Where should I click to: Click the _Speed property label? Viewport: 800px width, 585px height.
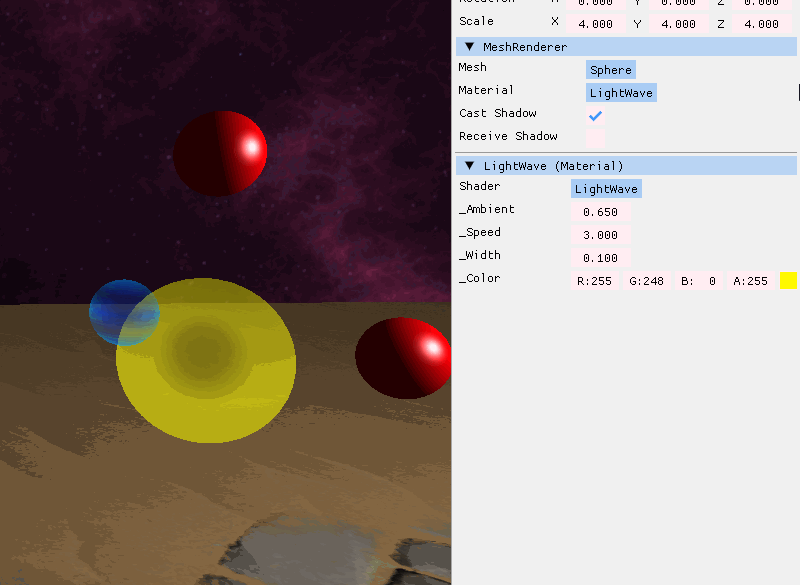coord(480,232)
